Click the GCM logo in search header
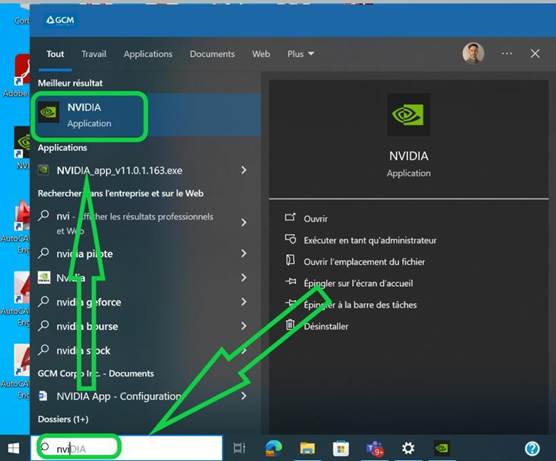Viewport: 556px width, 461px height. (x=60, y=20)
